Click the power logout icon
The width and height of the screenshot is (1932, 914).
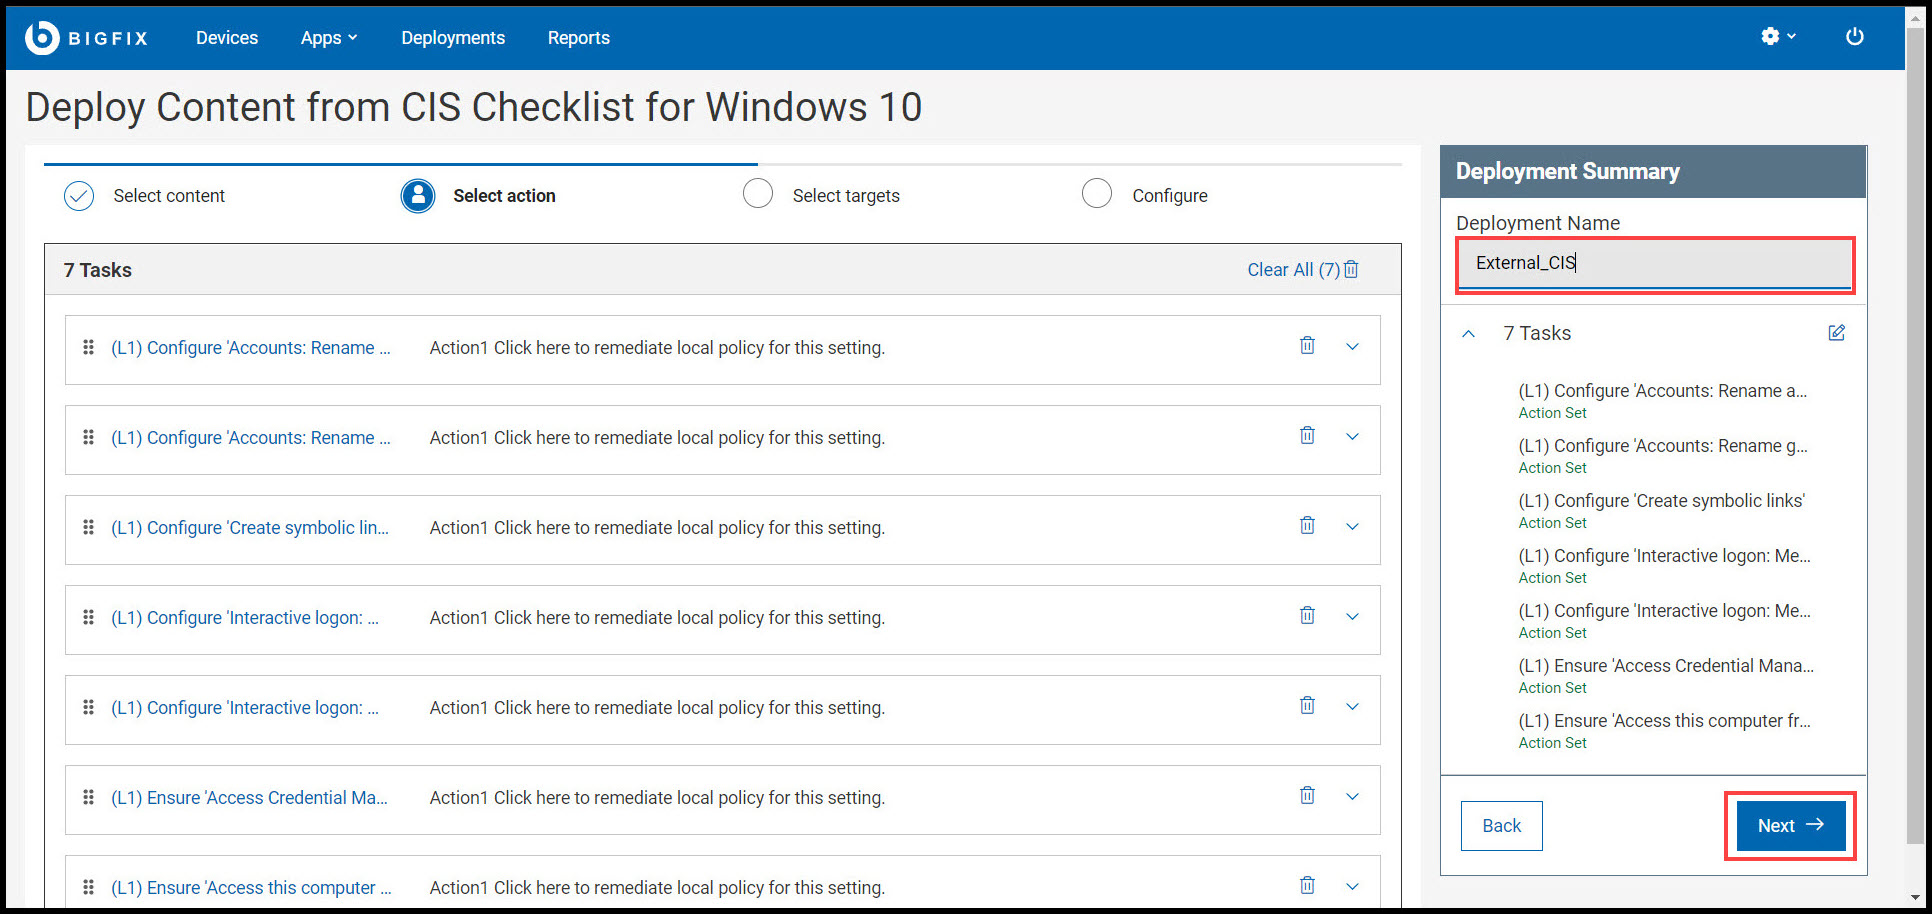(x=1855, y=37)
